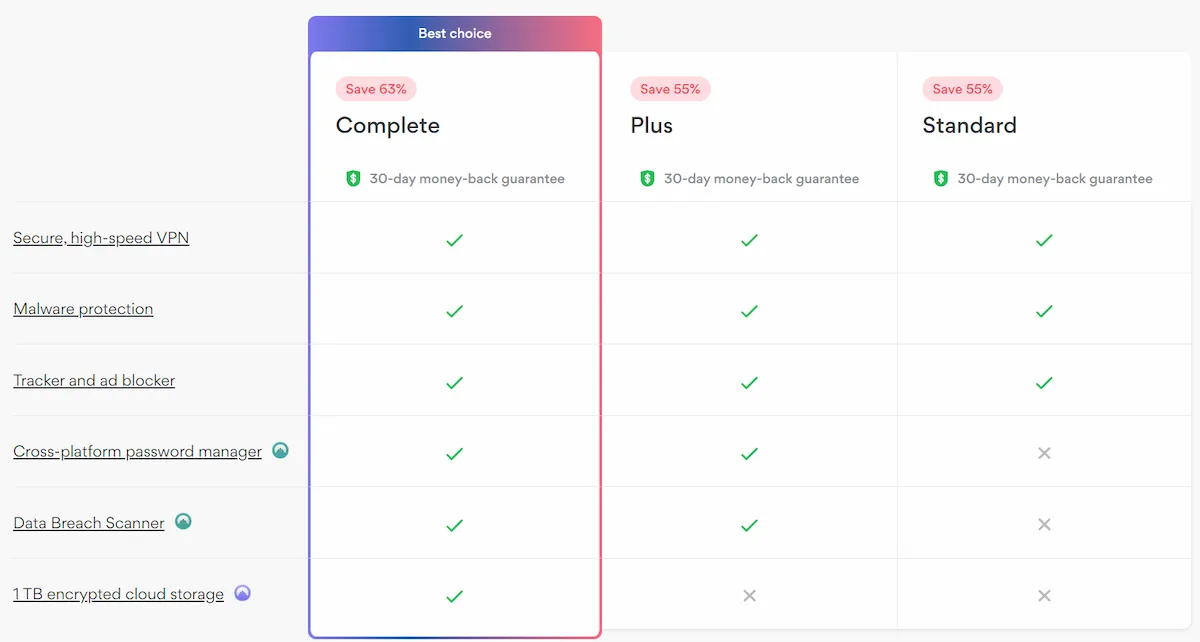Click money-back shield icon under Standard plan
This screenshot has height=642, width=1200.
coord(941,179)
